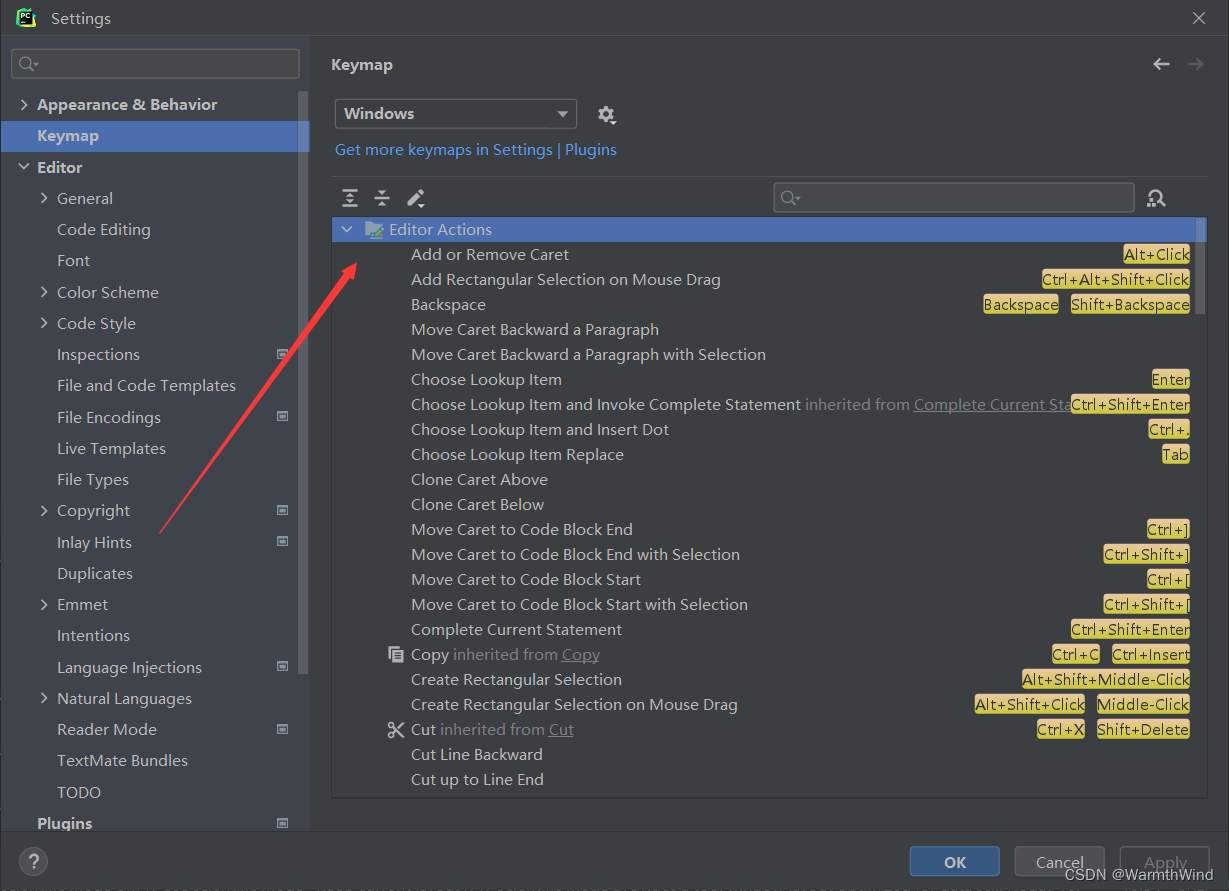The height and width of the screenshot is (891, 1229).
Task: Open Code Editing settings page
Action: (104, 229)
